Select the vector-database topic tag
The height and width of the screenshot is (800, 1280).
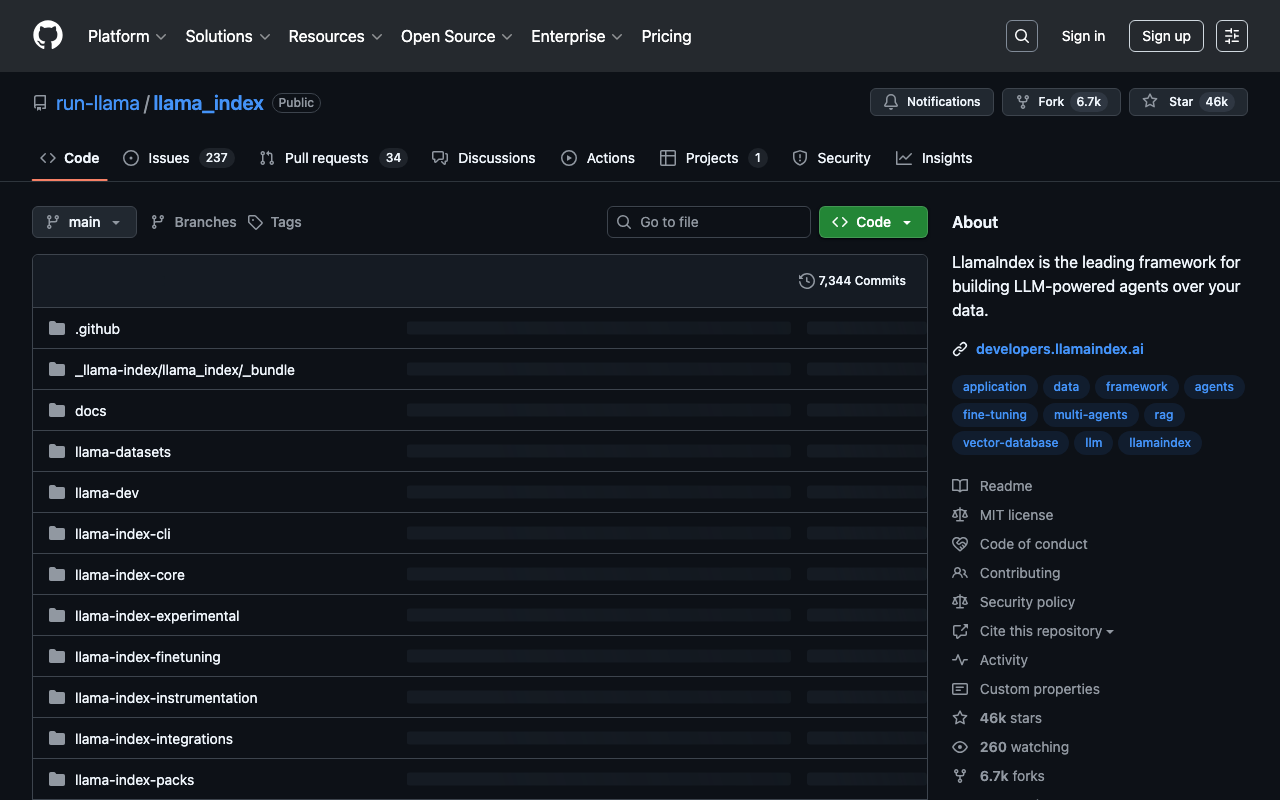1010,443
